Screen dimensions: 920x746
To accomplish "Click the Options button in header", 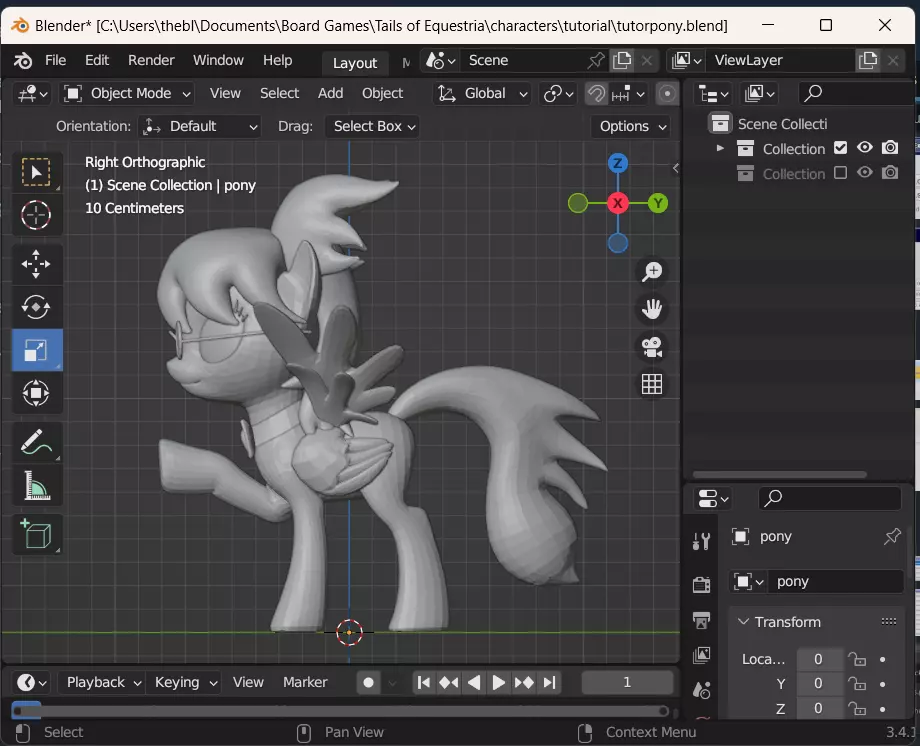I will coord(633,126).
